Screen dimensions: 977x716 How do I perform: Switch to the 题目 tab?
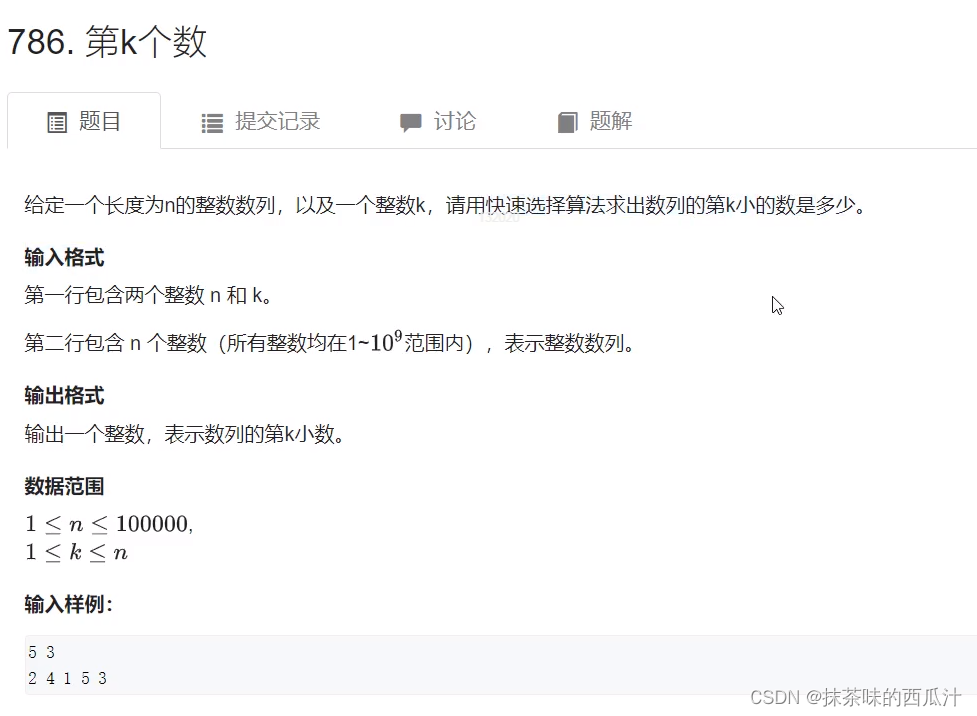click(x=84, y=121)
